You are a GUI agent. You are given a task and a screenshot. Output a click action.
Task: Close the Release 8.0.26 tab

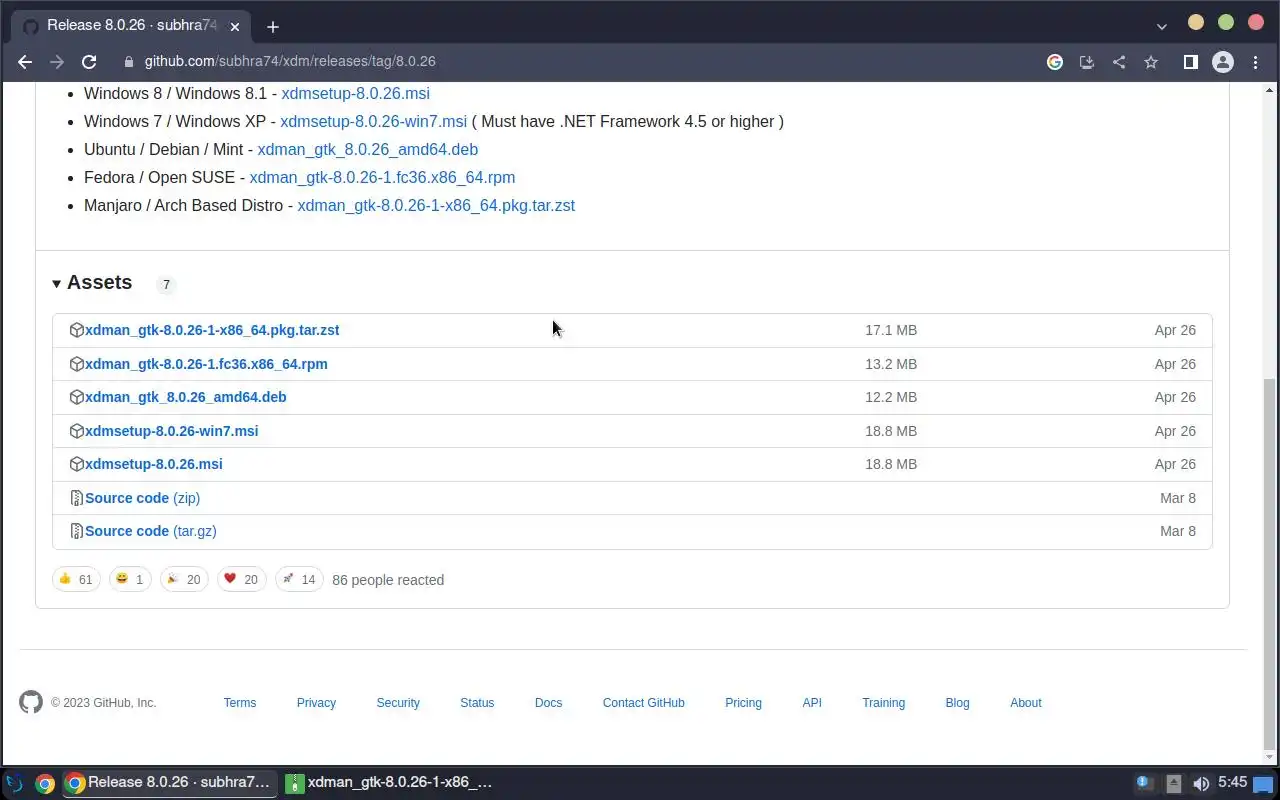tap(234, 27)
